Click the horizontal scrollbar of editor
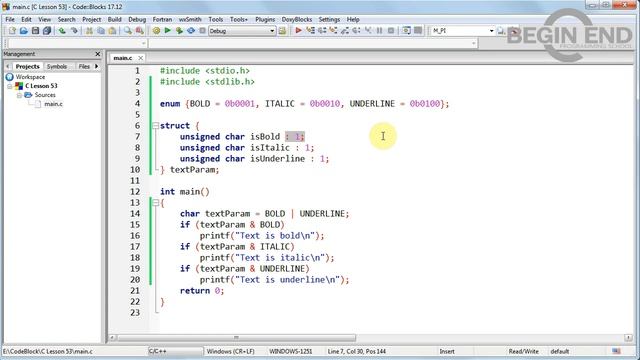 236,338
